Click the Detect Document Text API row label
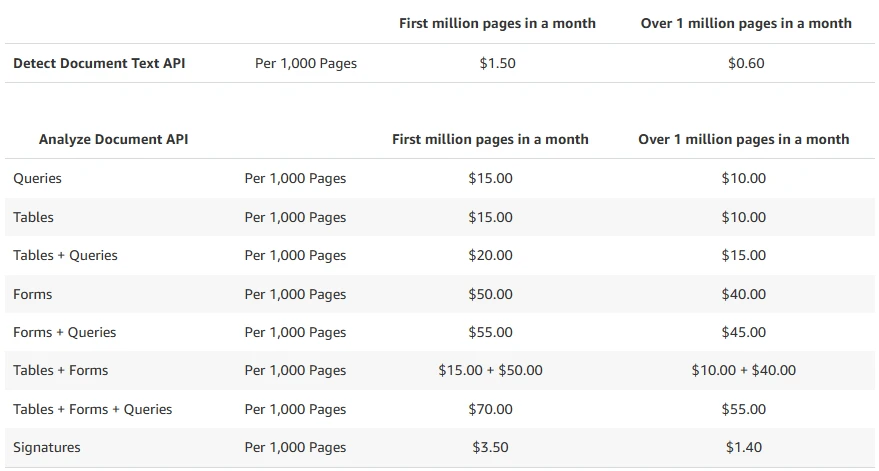The height and width of the screenshot is (471, 879). coord(99,63)
